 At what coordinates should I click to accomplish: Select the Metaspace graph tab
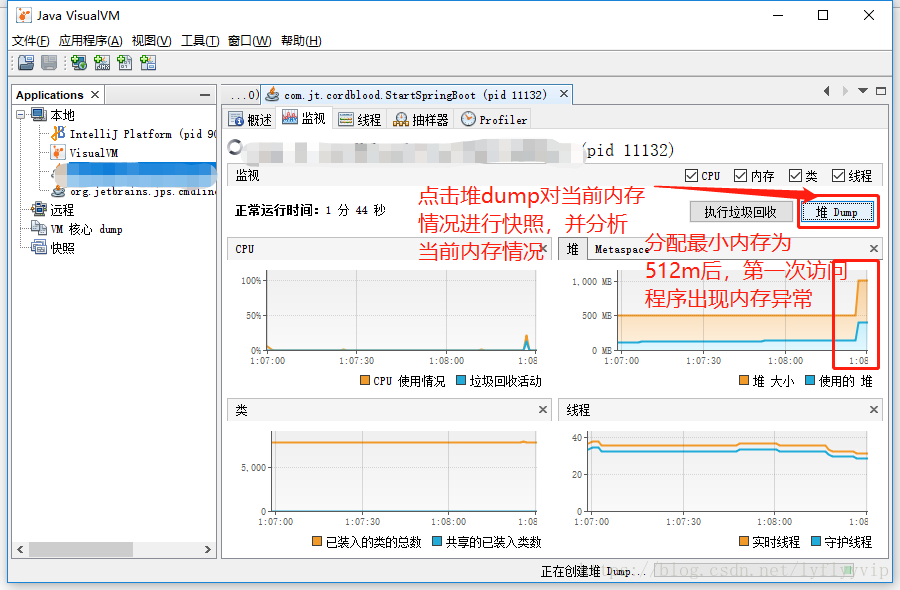point(621,249)
